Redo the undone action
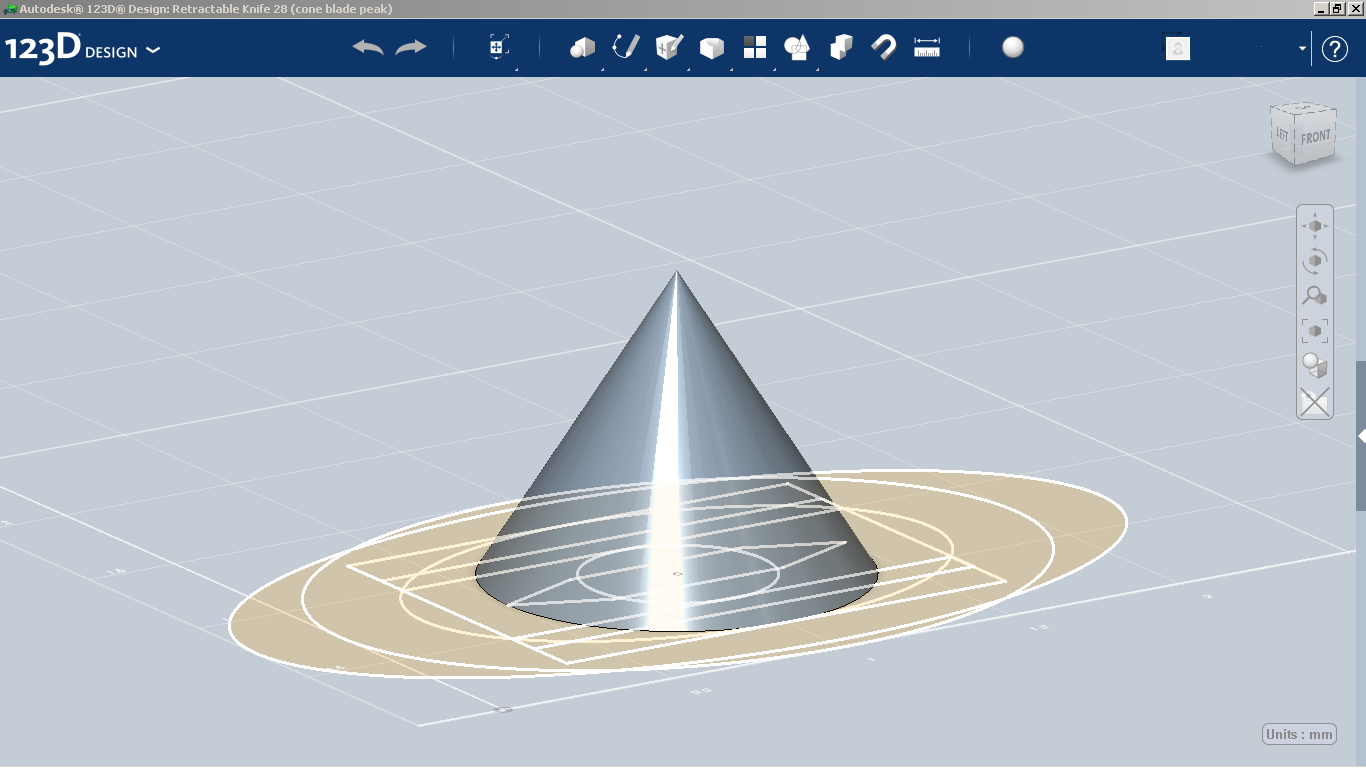The image size is (1366, 768). 411,47
